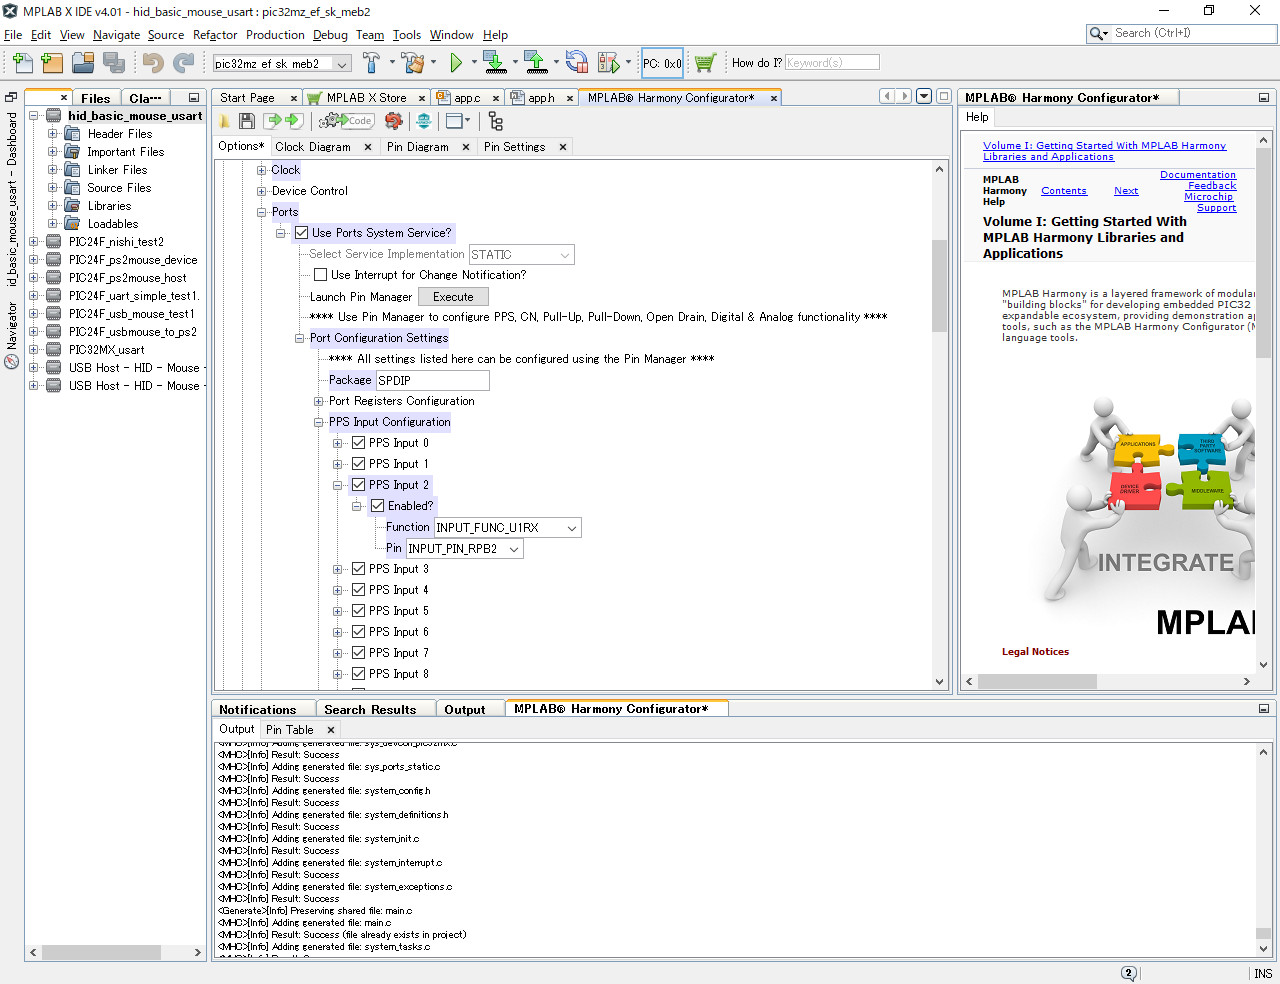The width and height of the screenshot is (1280, 984).
Task: Uncheck the Enabled? checkbox under PPS Input 2
Action: click(x=377, y=506)
